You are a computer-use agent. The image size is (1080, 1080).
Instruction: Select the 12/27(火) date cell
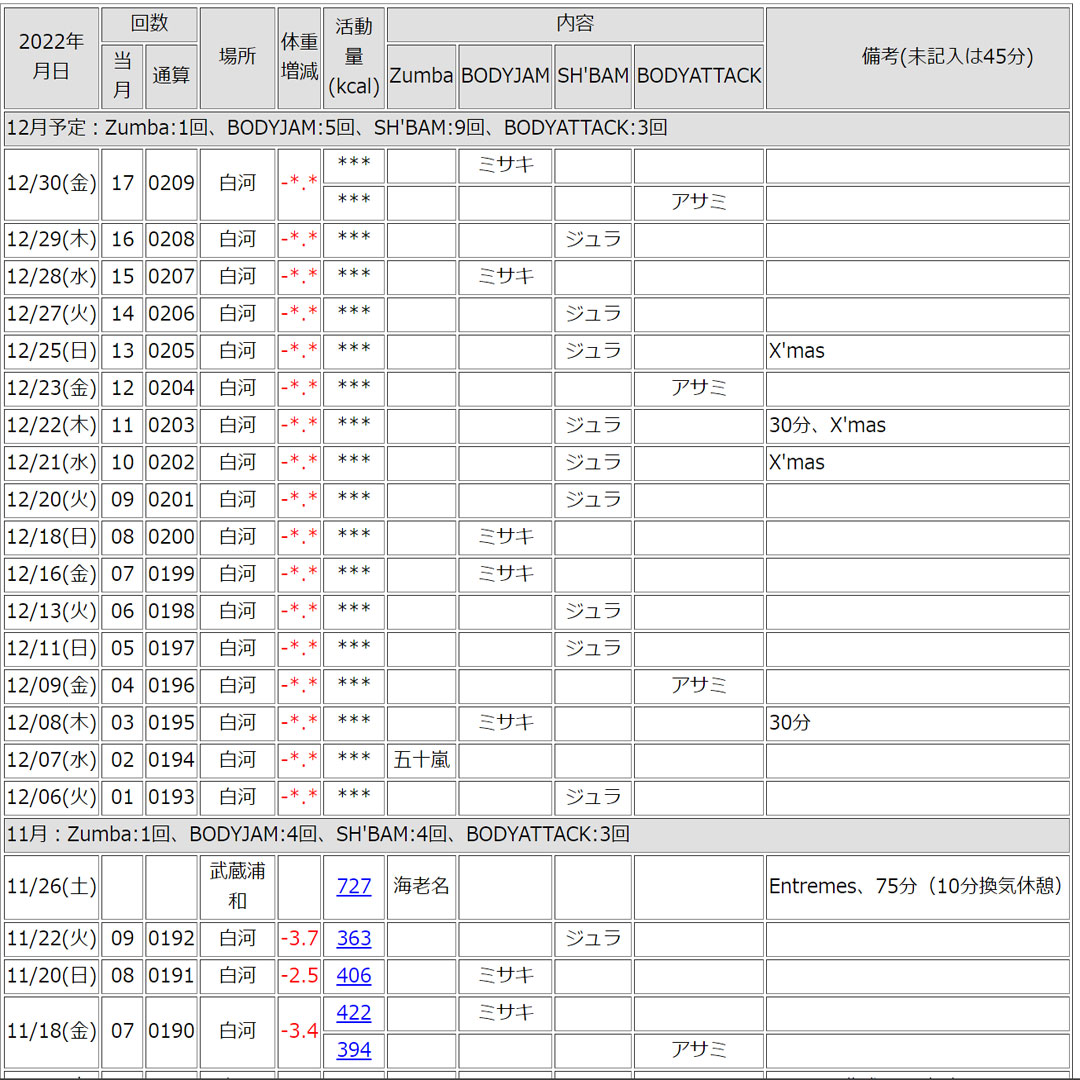[x=52, y=314]
